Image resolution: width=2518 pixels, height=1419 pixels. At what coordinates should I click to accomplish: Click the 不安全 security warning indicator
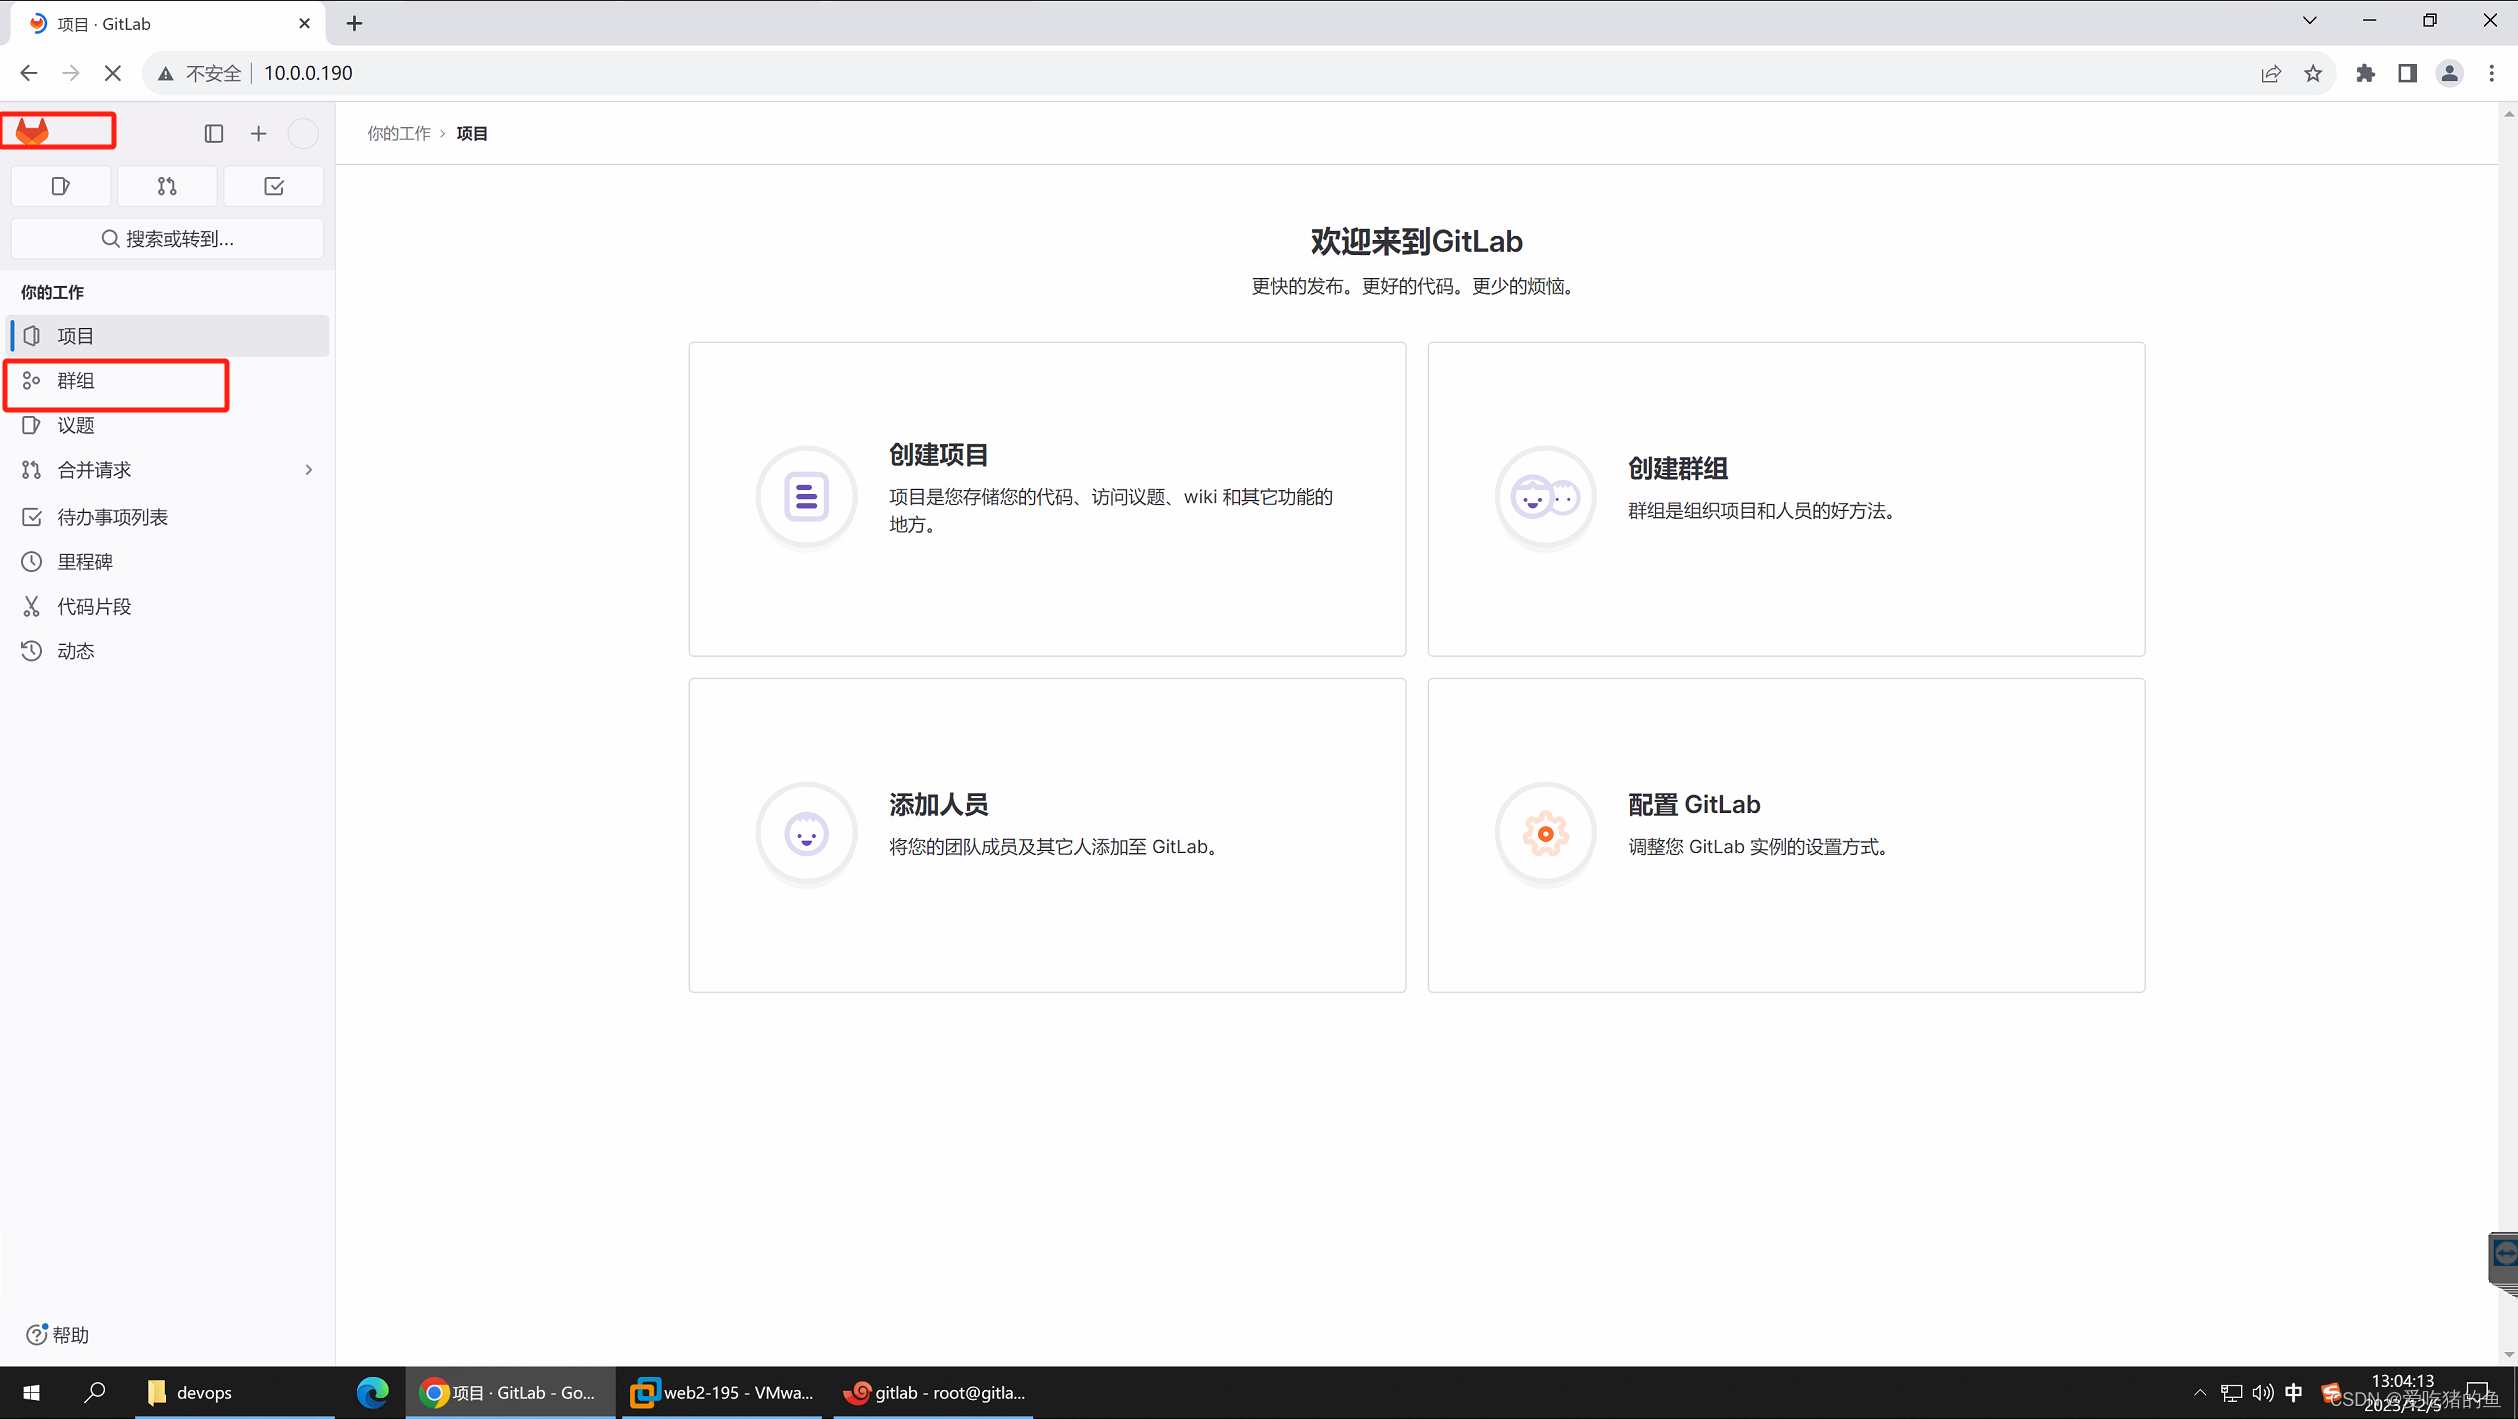point(200,73)
